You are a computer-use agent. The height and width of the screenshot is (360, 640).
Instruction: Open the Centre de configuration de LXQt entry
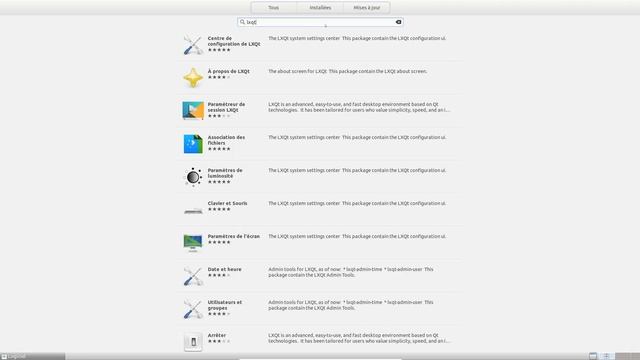click(x=320, y=44)
